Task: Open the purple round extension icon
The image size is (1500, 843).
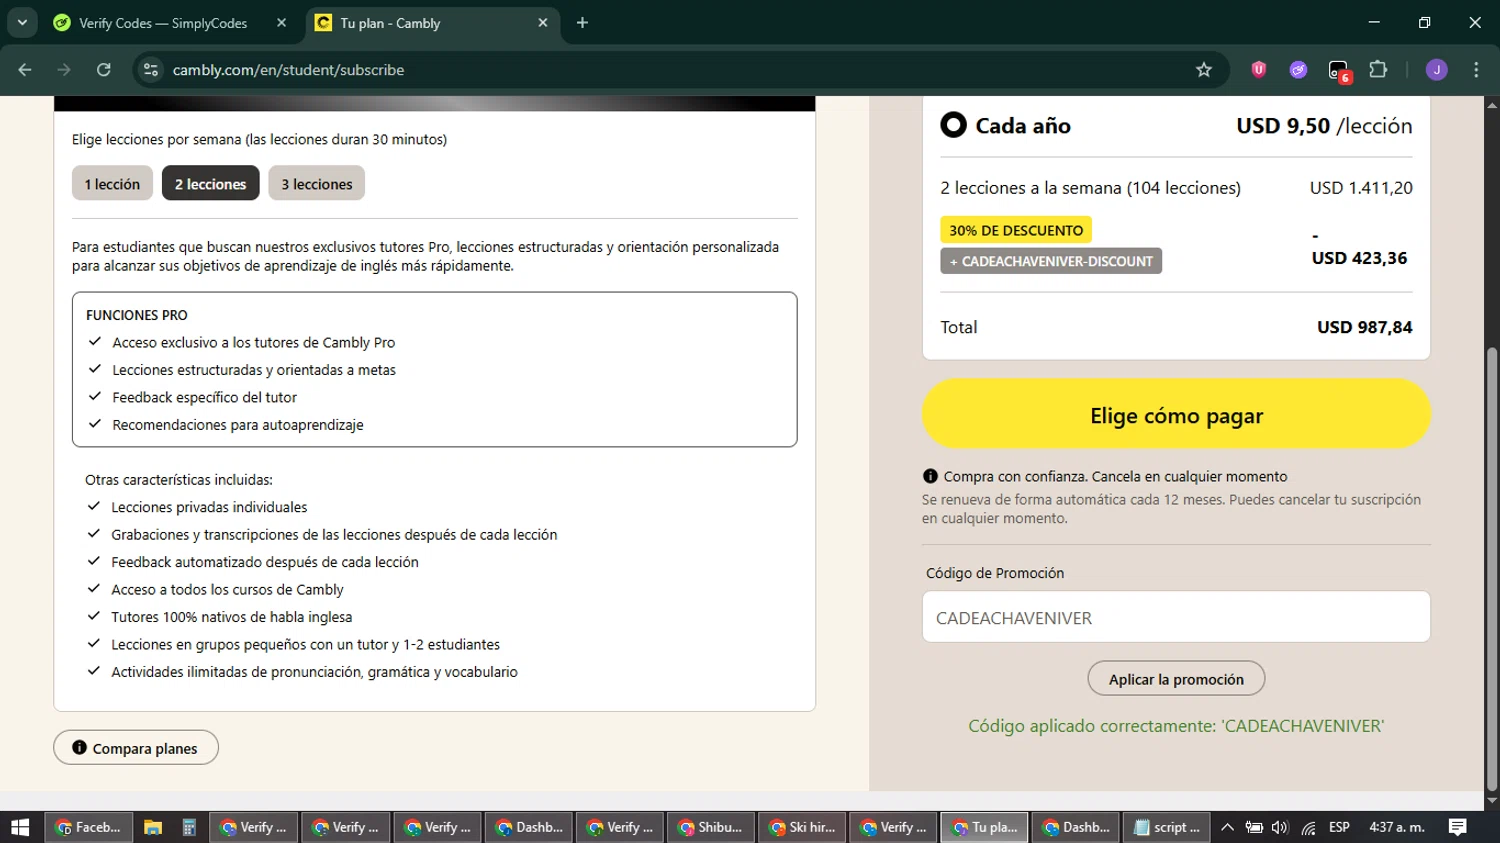Action: 1298,70
